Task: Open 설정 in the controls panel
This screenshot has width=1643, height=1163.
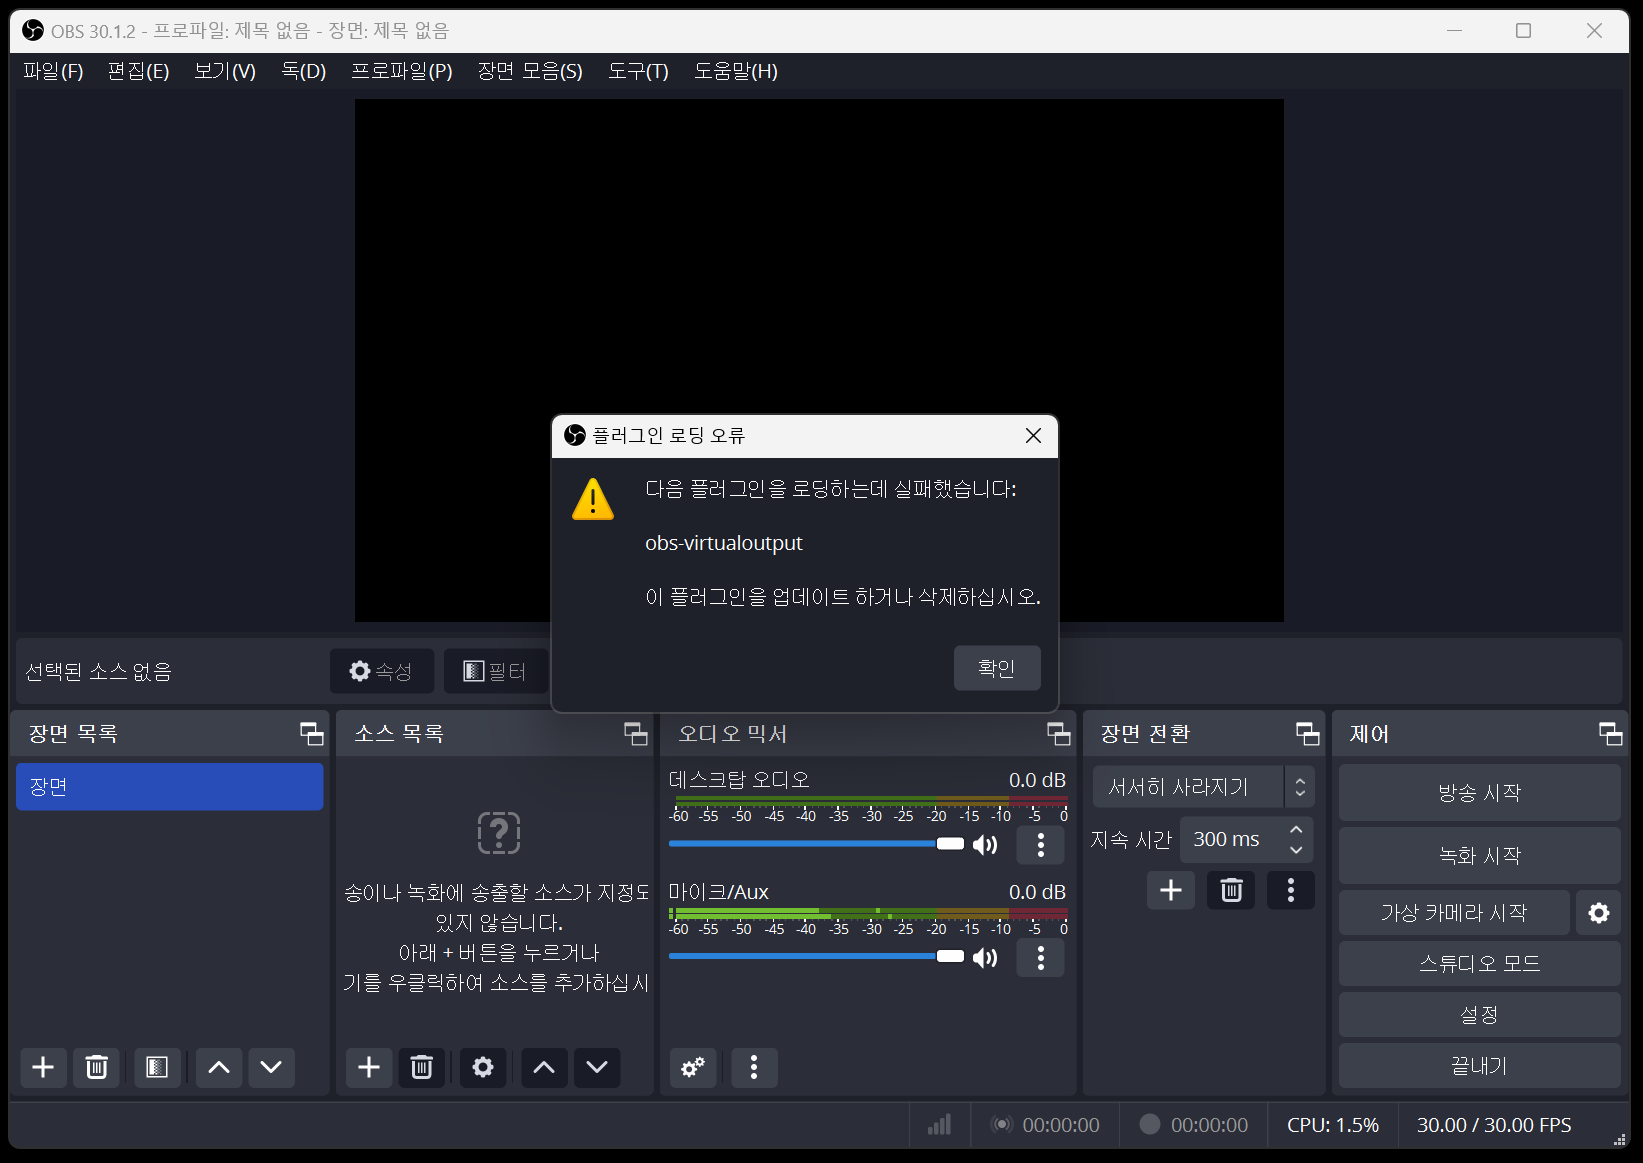Action: [1479, 1015]
